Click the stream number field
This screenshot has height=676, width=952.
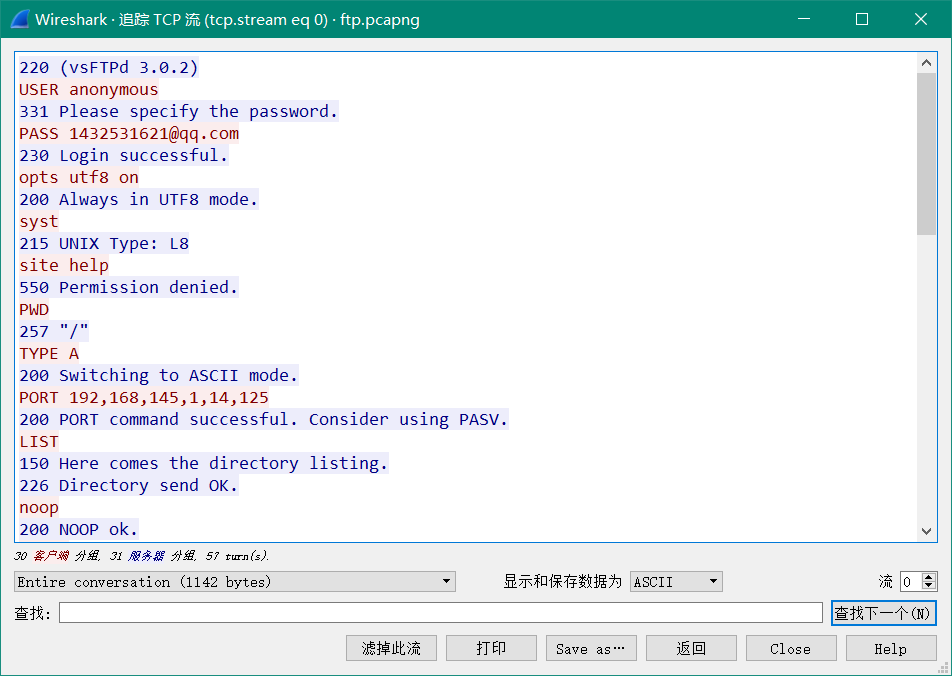(x=910, y=582)
